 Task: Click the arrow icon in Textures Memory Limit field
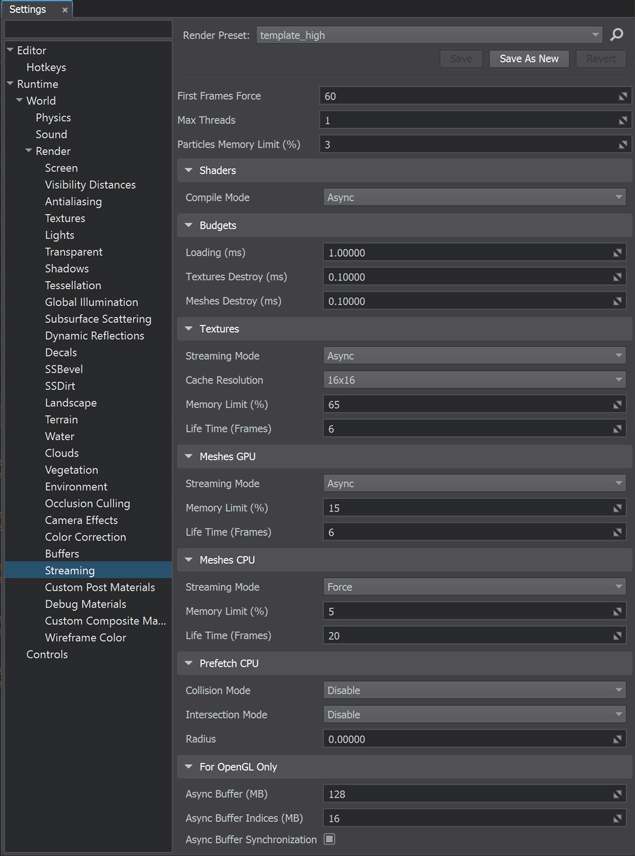618,405
